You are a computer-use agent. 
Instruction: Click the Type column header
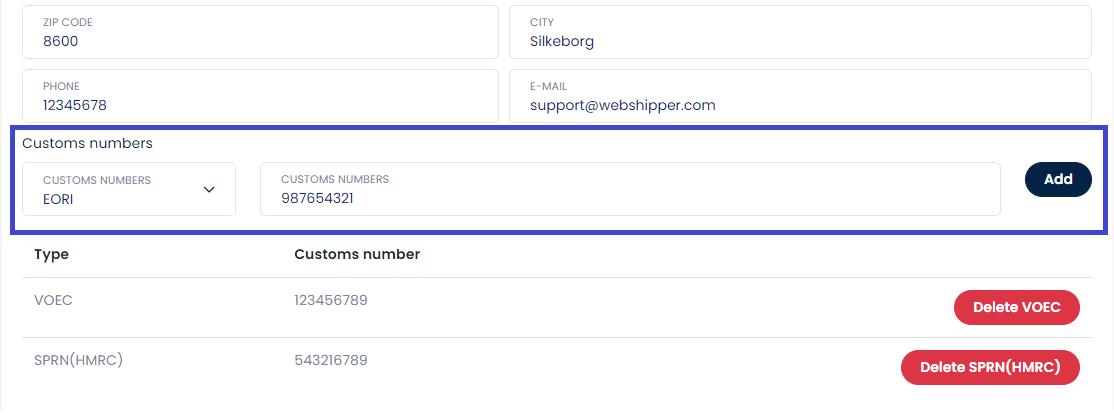pos(51,254)
